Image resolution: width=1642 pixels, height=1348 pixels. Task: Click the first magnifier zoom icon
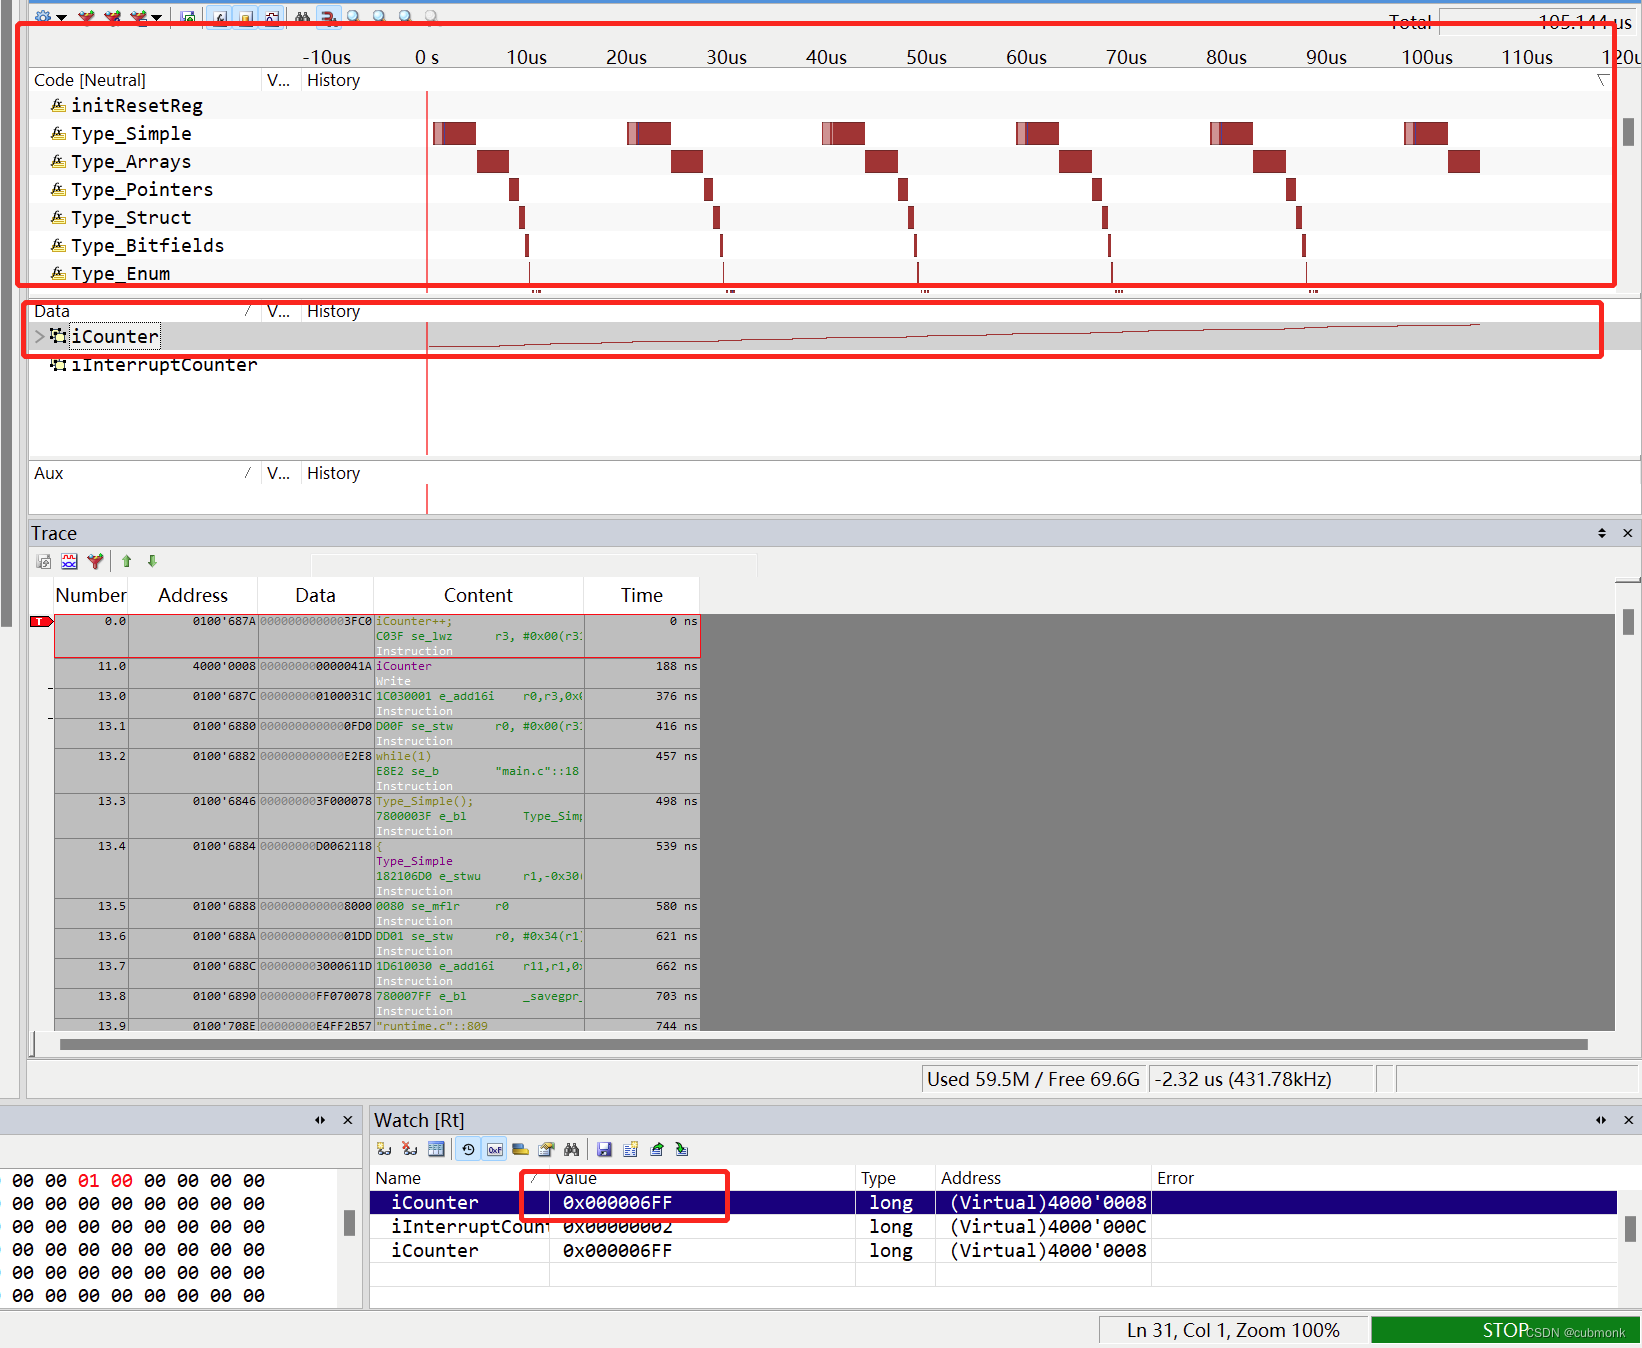(354, 17)
